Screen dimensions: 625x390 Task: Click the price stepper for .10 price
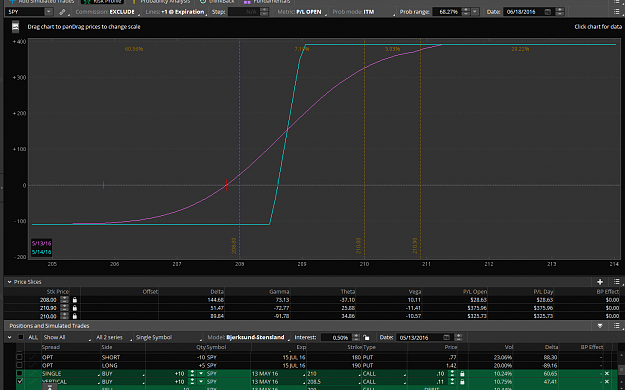pyautogui.click(x=452, y=374)
